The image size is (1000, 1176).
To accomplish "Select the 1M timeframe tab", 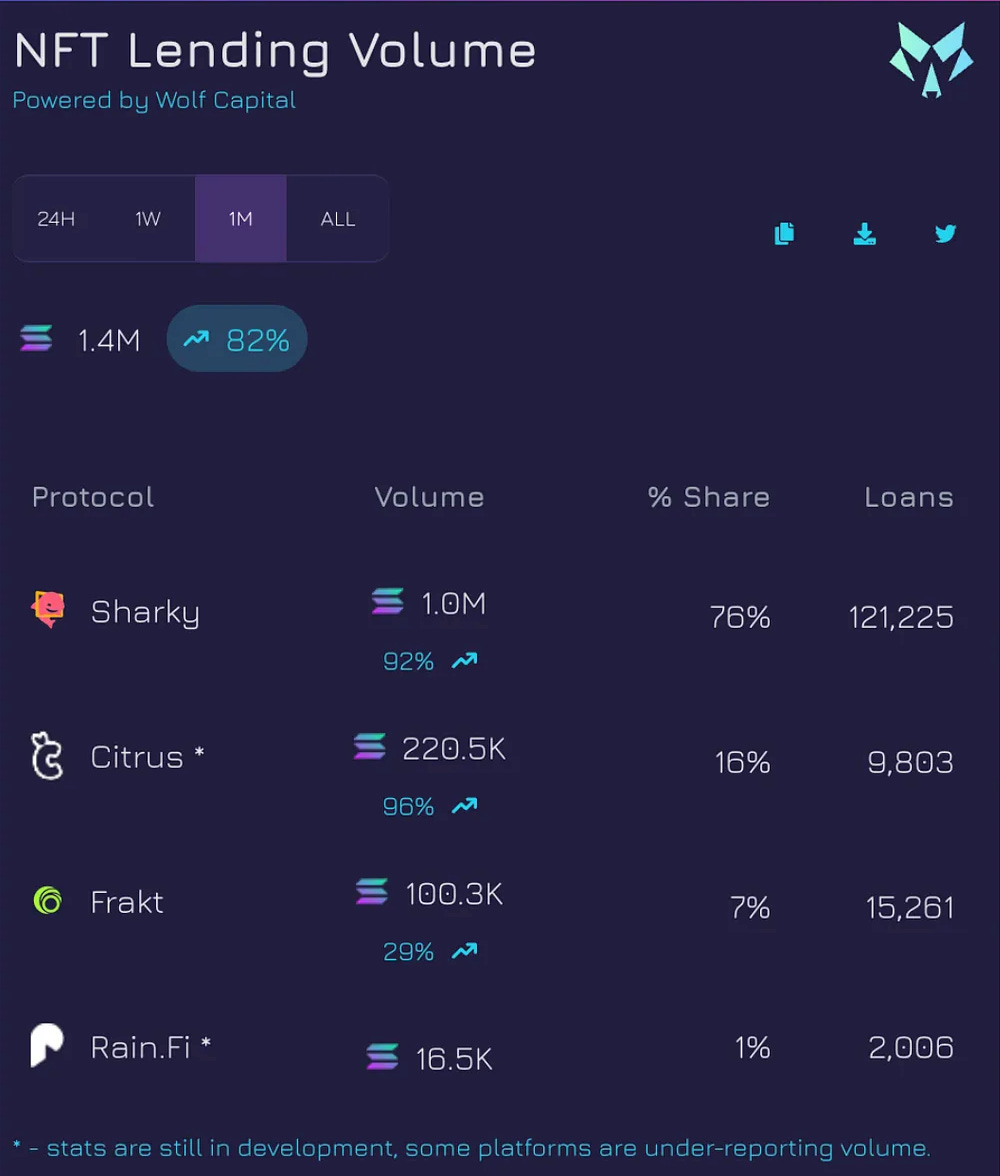I will 241,219.
